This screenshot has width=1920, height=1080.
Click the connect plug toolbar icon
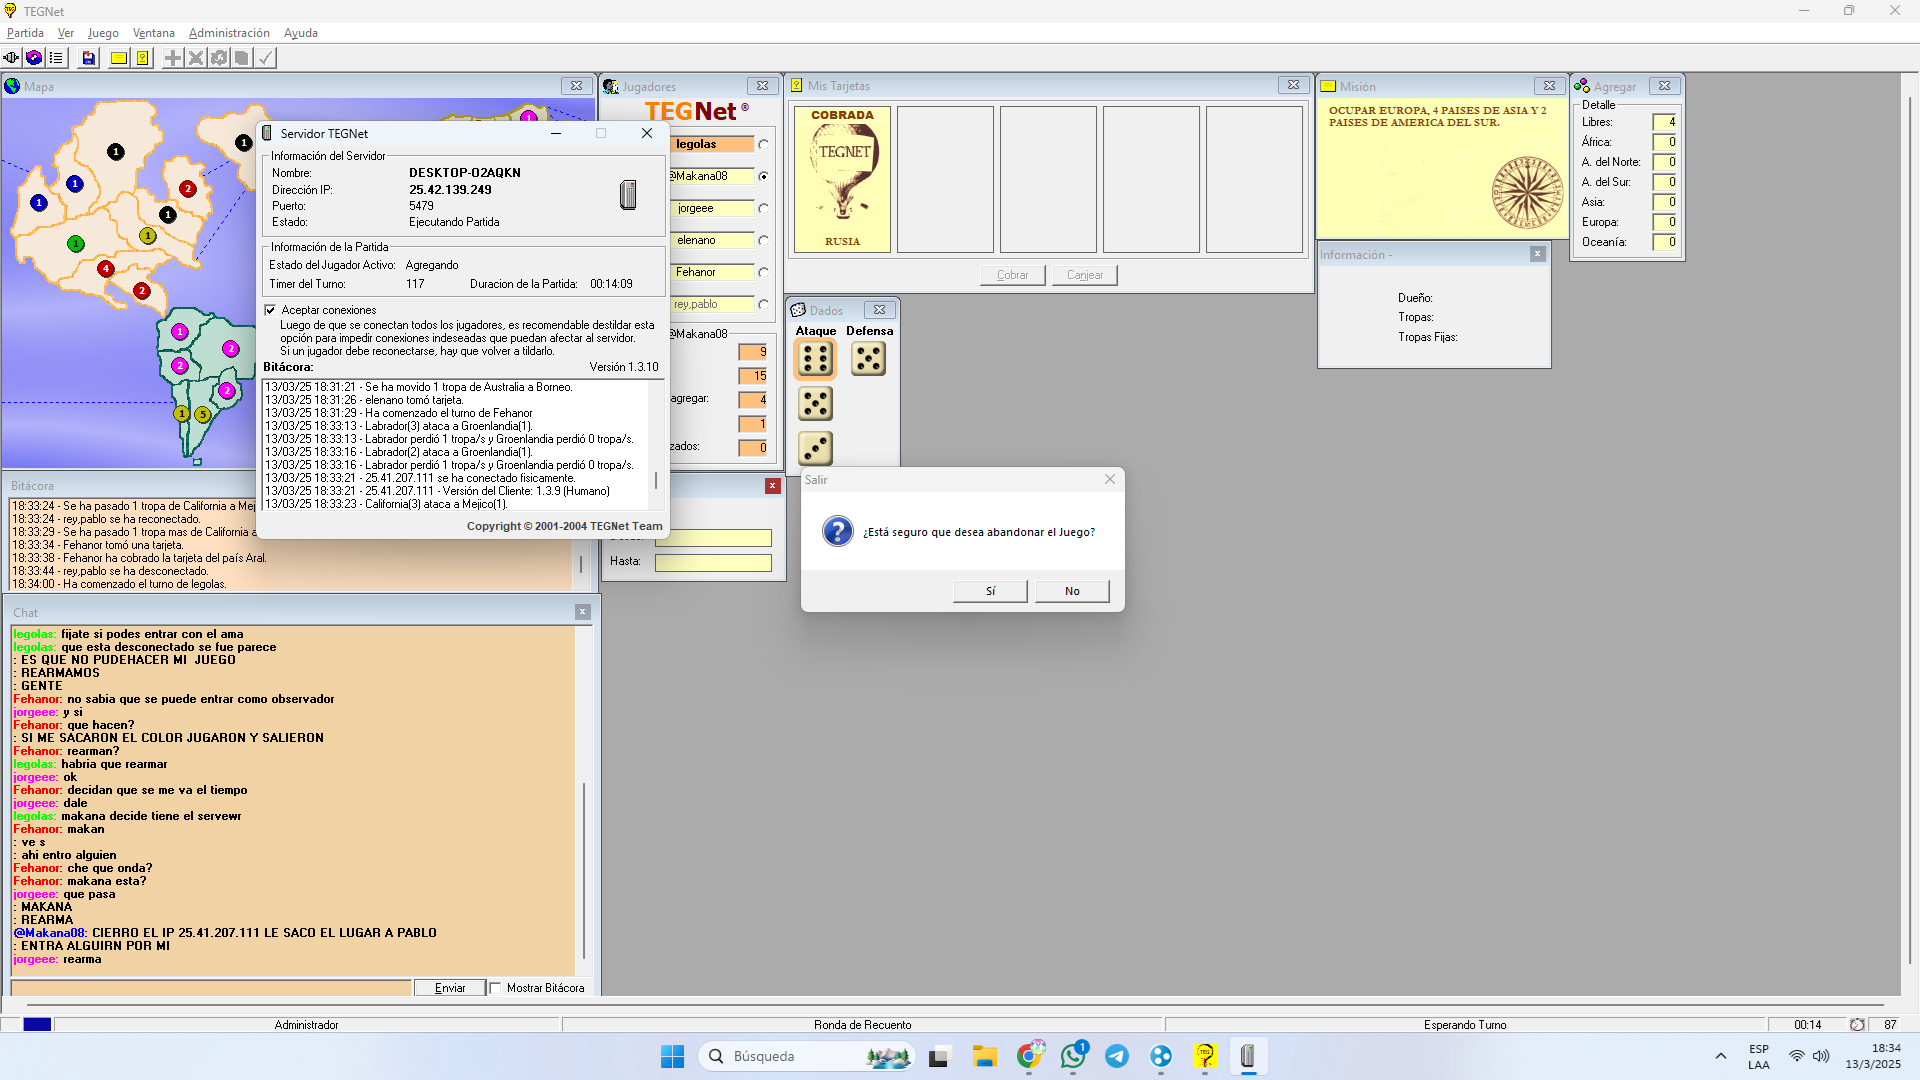[11, 58]
